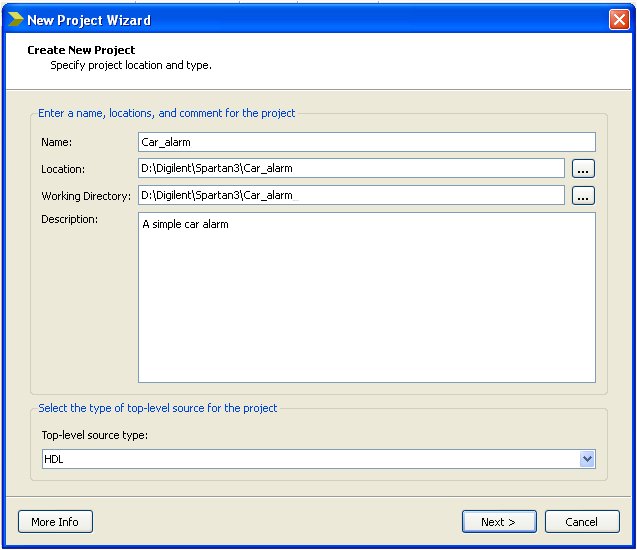Click the "Create New Project" heading
Viewport: 637px width, 550px height.
[81, 50]
